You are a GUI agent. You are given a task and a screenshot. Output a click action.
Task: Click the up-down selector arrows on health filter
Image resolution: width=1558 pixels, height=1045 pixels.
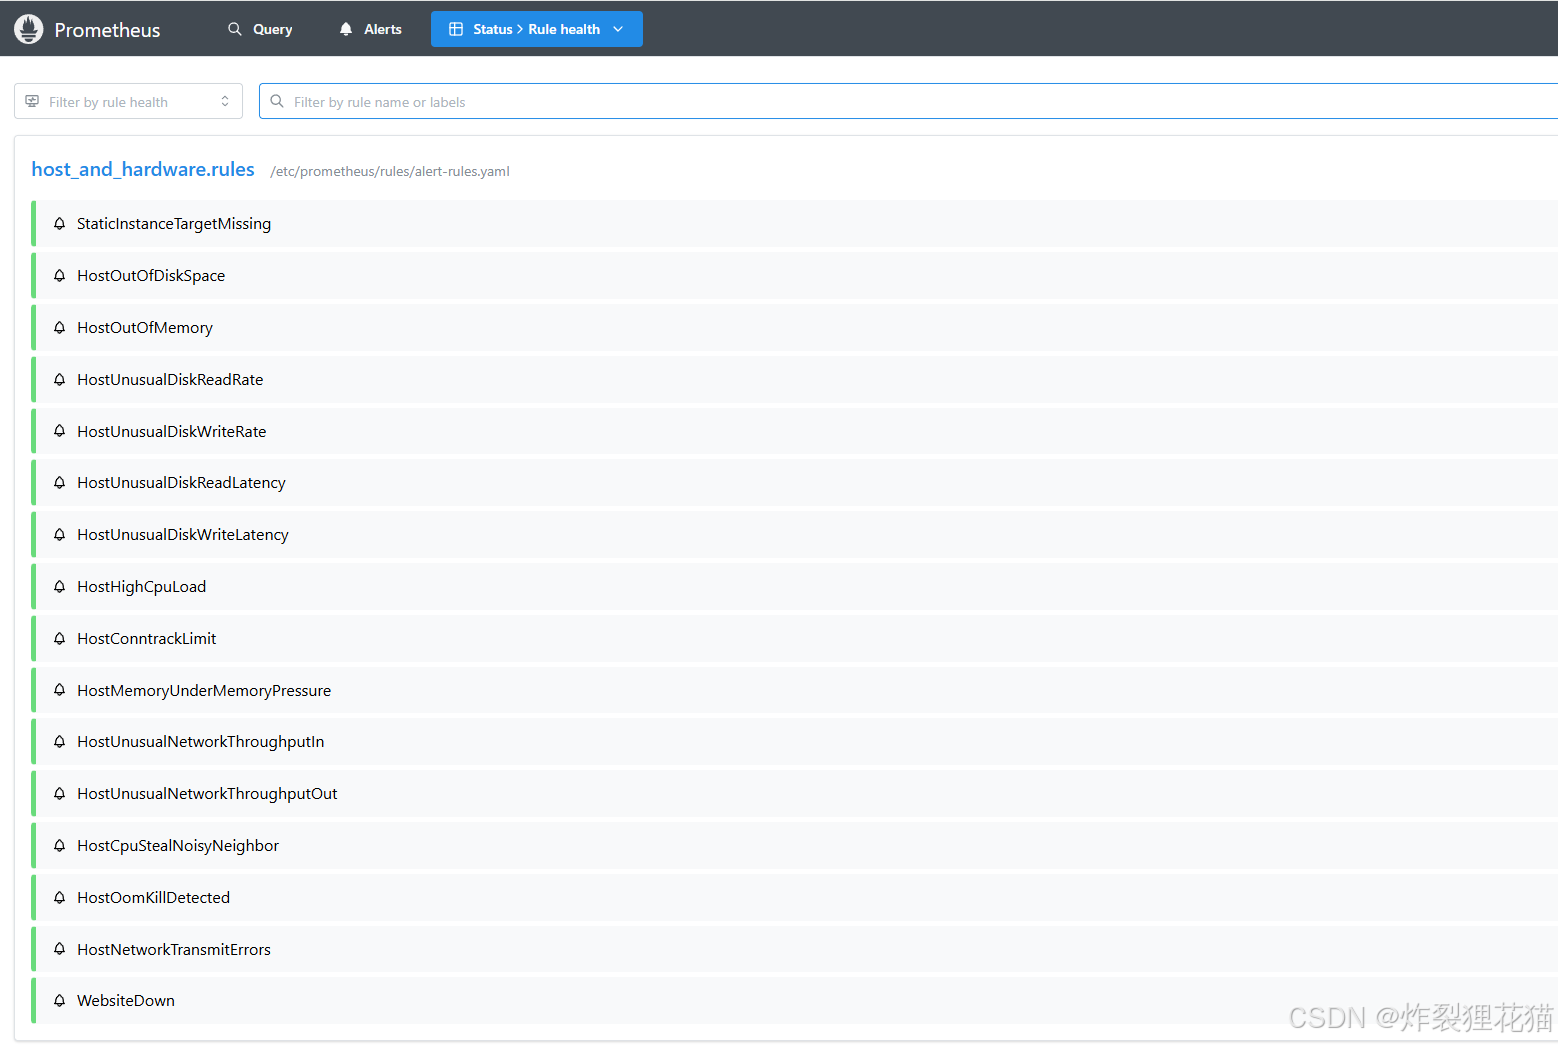[225, 101]
